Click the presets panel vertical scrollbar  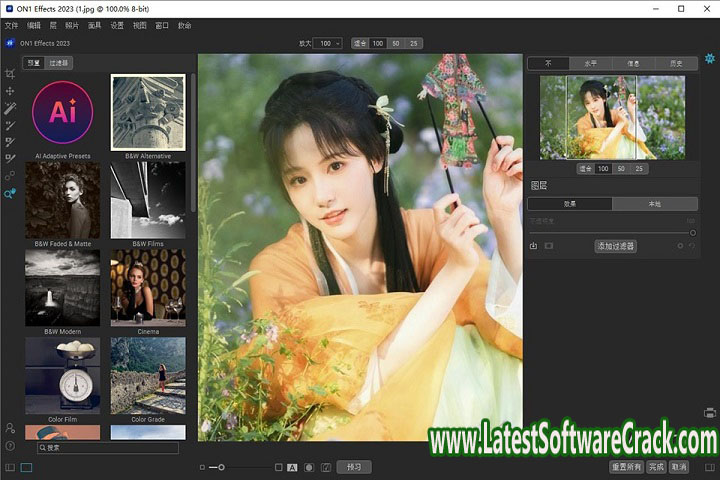193,142
